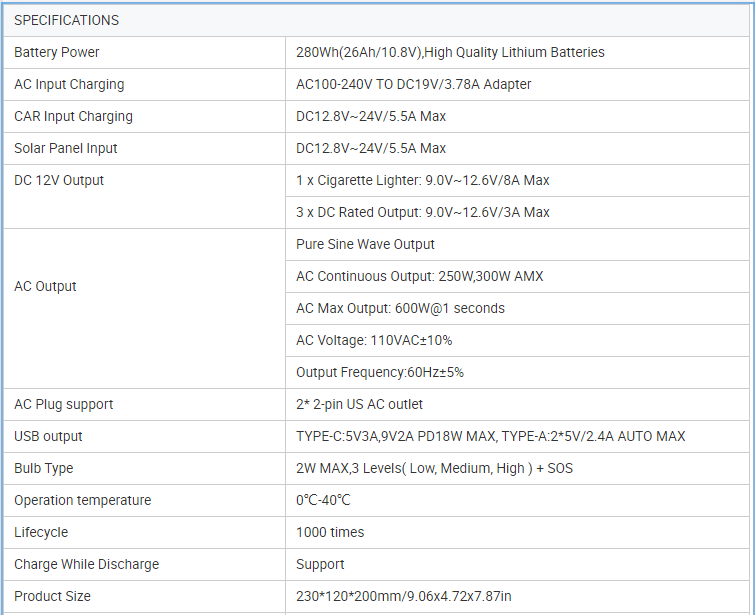This screenshot has height=615, width=755.
Task: Click the AC Output row label
Action: [45, 286]
